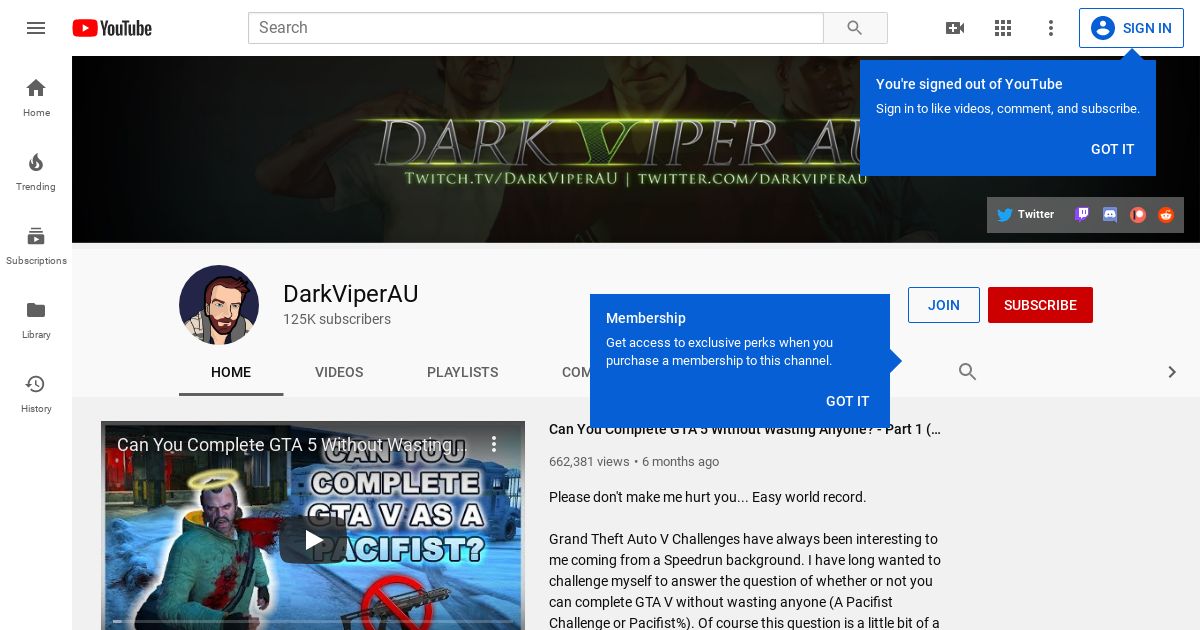
Task: Play the featured GTA 5 pacifist video
Action: (x=313, y=540)
